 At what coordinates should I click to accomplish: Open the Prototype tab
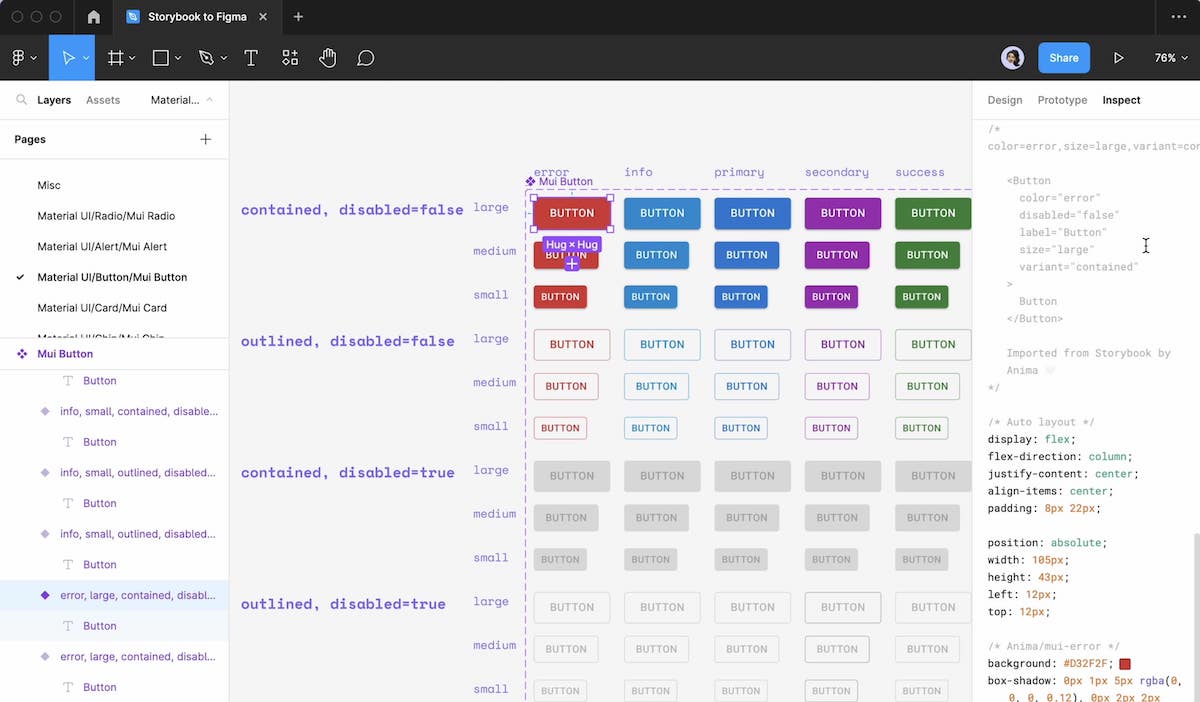pos(1062,100)
